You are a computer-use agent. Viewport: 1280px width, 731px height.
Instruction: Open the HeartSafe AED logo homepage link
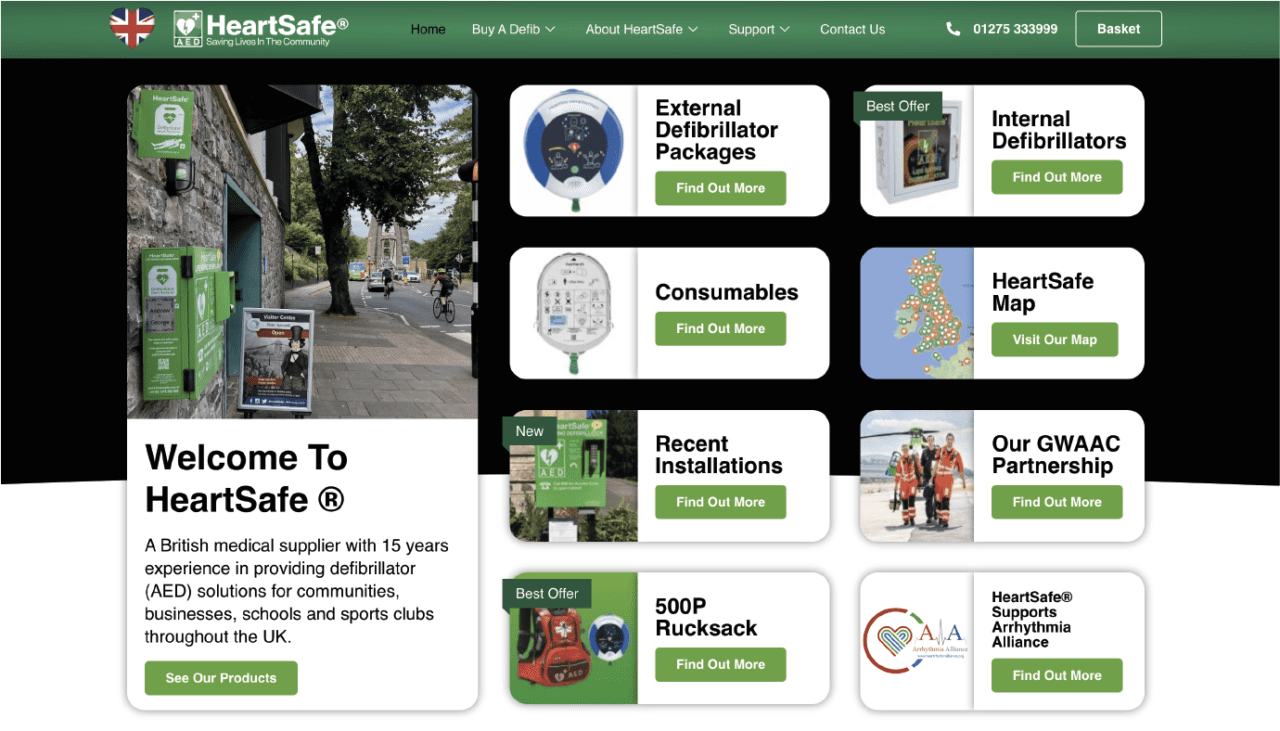click(261, 29)
